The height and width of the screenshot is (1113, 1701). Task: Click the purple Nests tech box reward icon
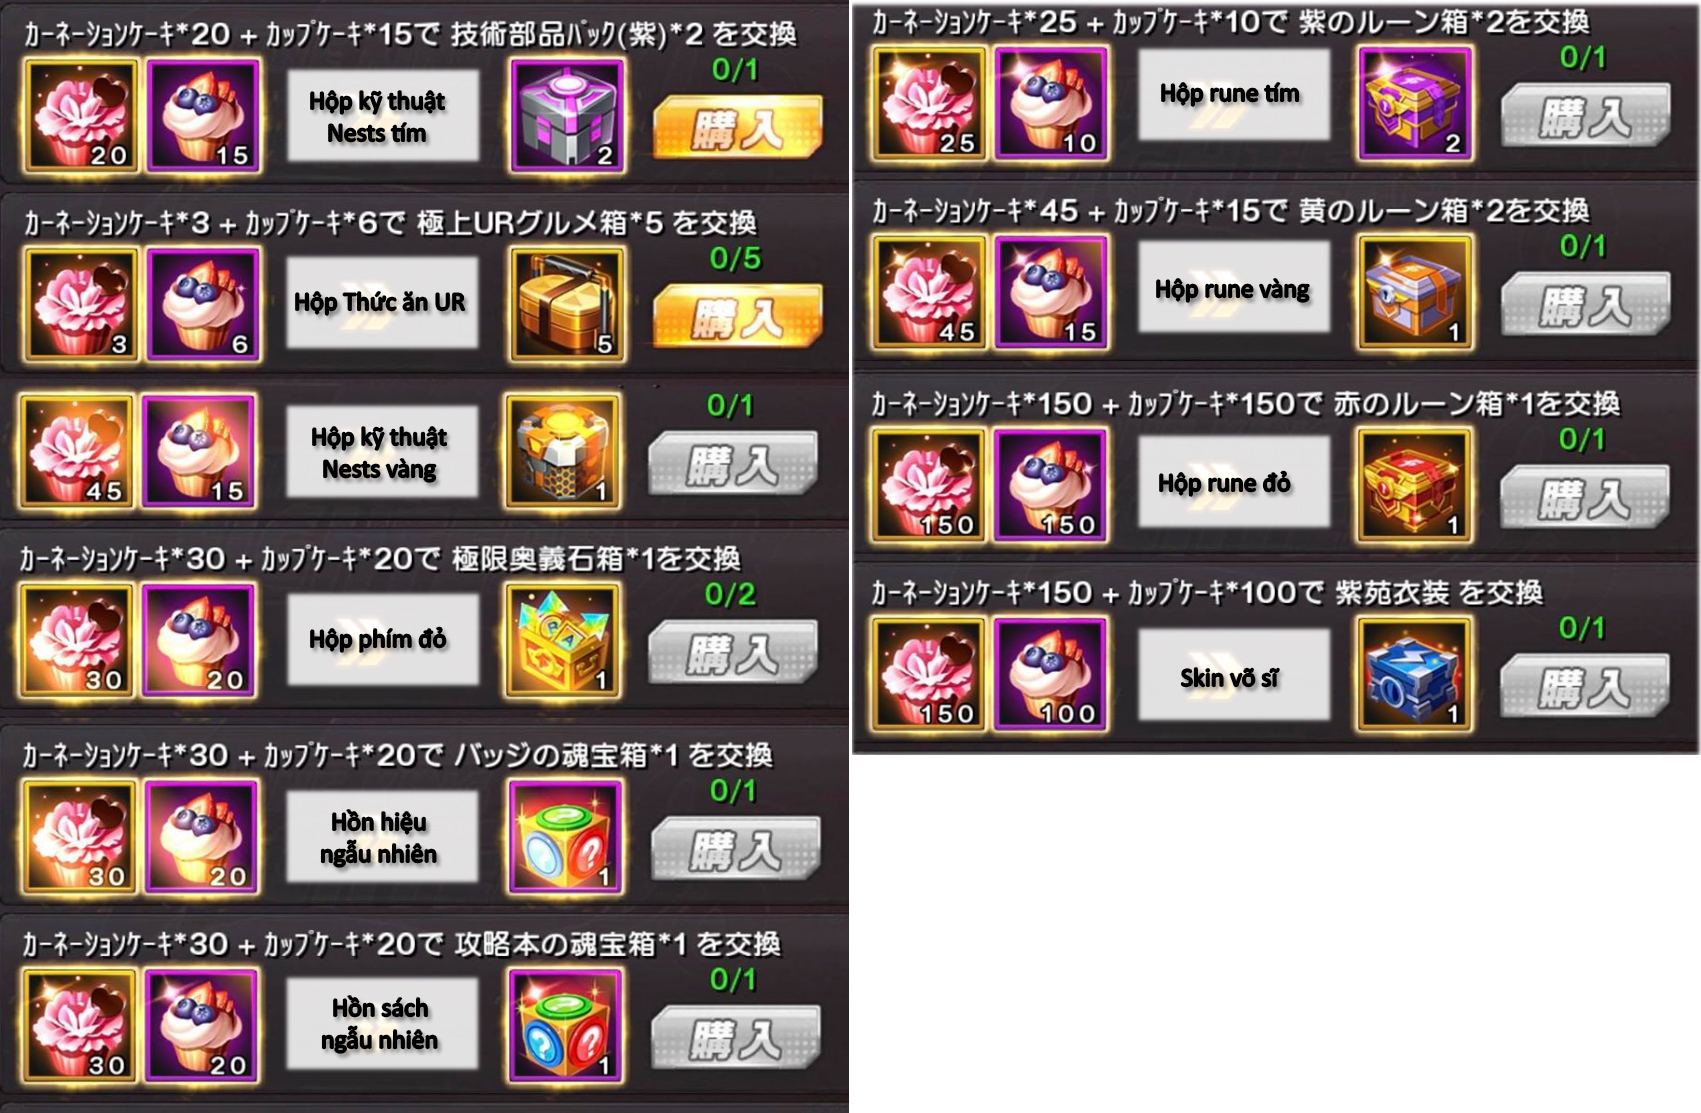568,115
